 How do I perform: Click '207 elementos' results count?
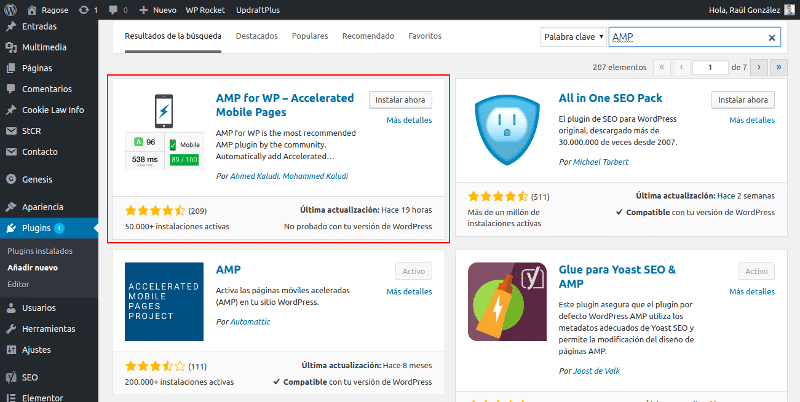619,67
